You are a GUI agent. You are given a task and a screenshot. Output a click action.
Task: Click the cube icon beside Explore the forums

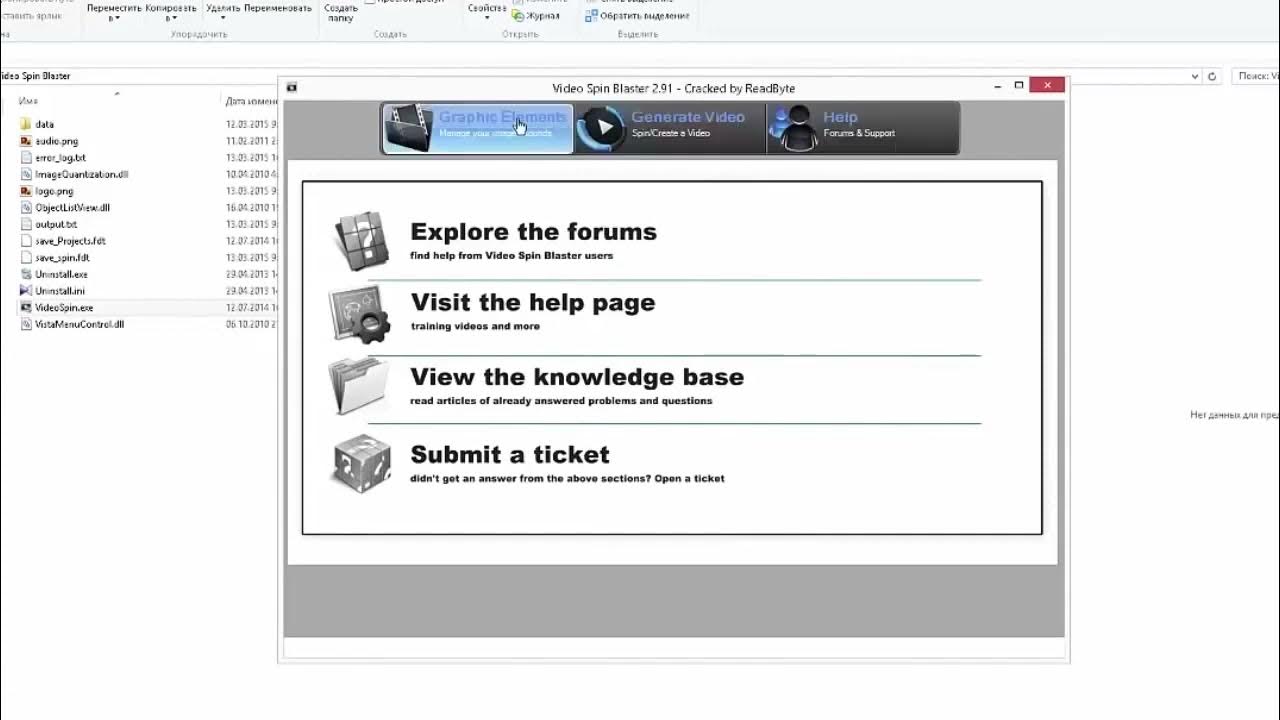(x=360, y=241)
